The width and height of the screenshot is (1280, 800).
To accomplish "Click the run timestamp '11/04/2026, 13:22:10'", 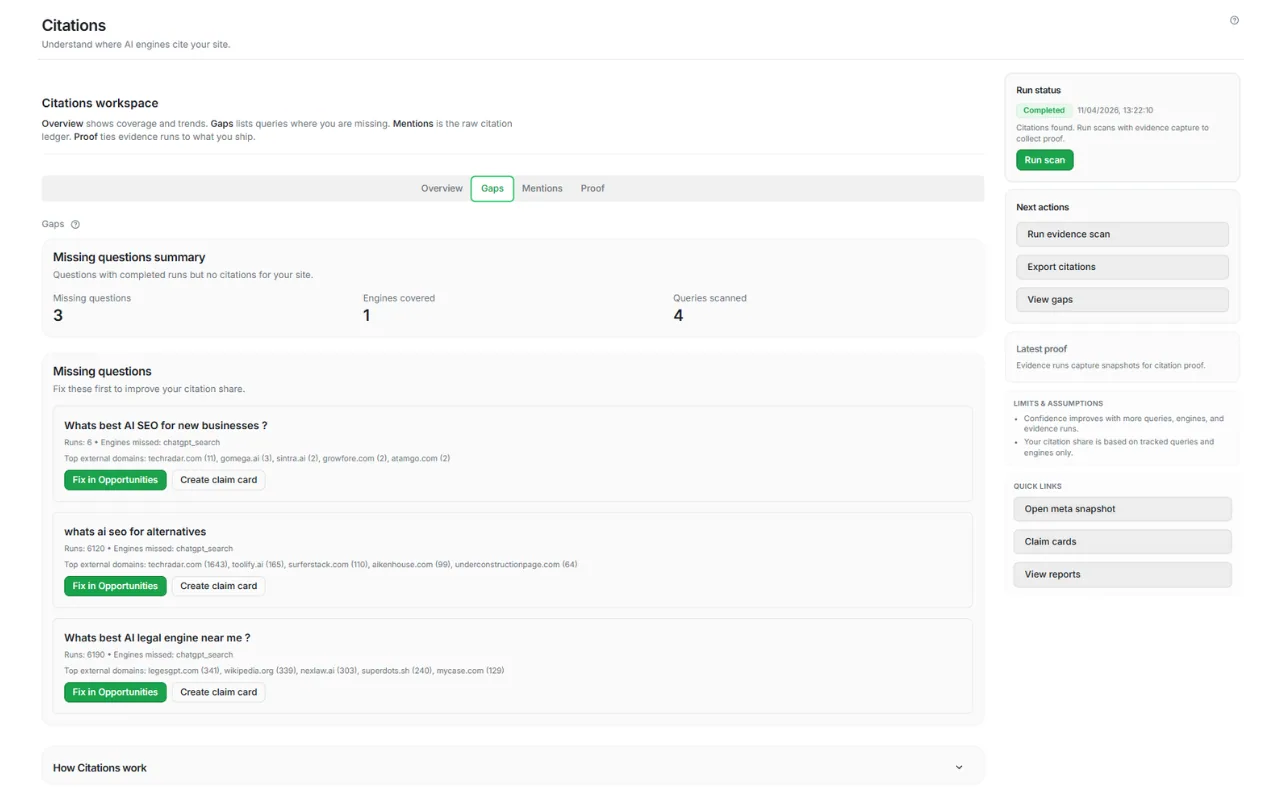I will pos(1115,111).
